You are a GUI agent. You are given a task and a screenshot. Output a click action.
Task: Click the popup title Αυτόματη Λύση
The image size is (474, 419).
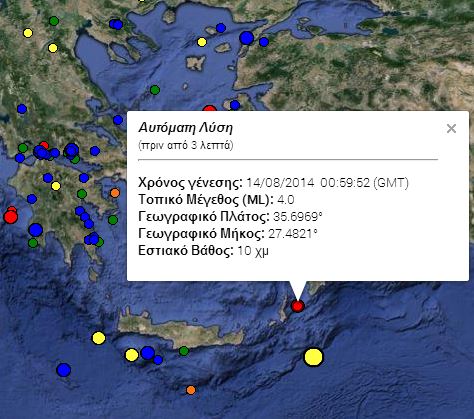186,128
